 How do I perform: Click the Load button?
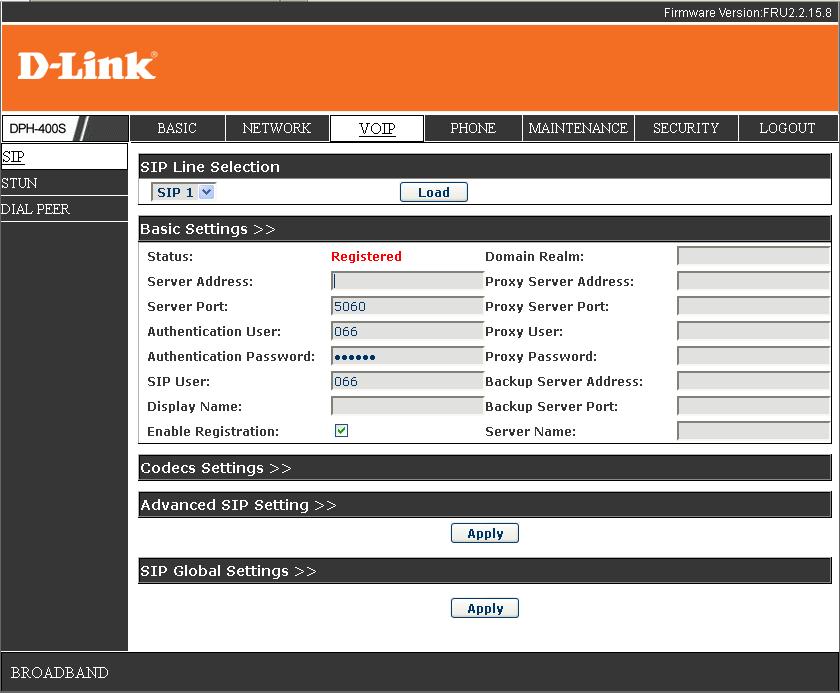point(433,192)
